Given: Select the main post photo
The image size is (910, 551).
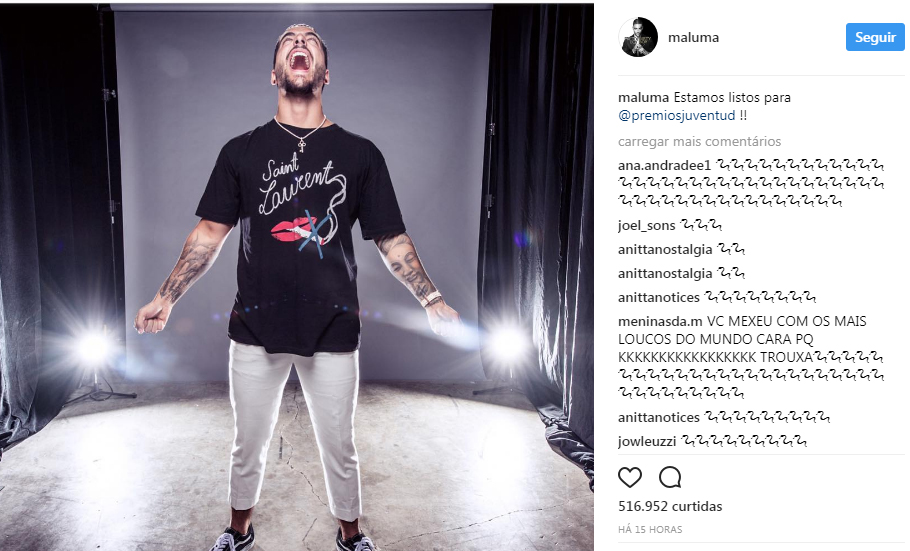Looking at the screenshot, I should pyautogui.click(x=297, y=277).
